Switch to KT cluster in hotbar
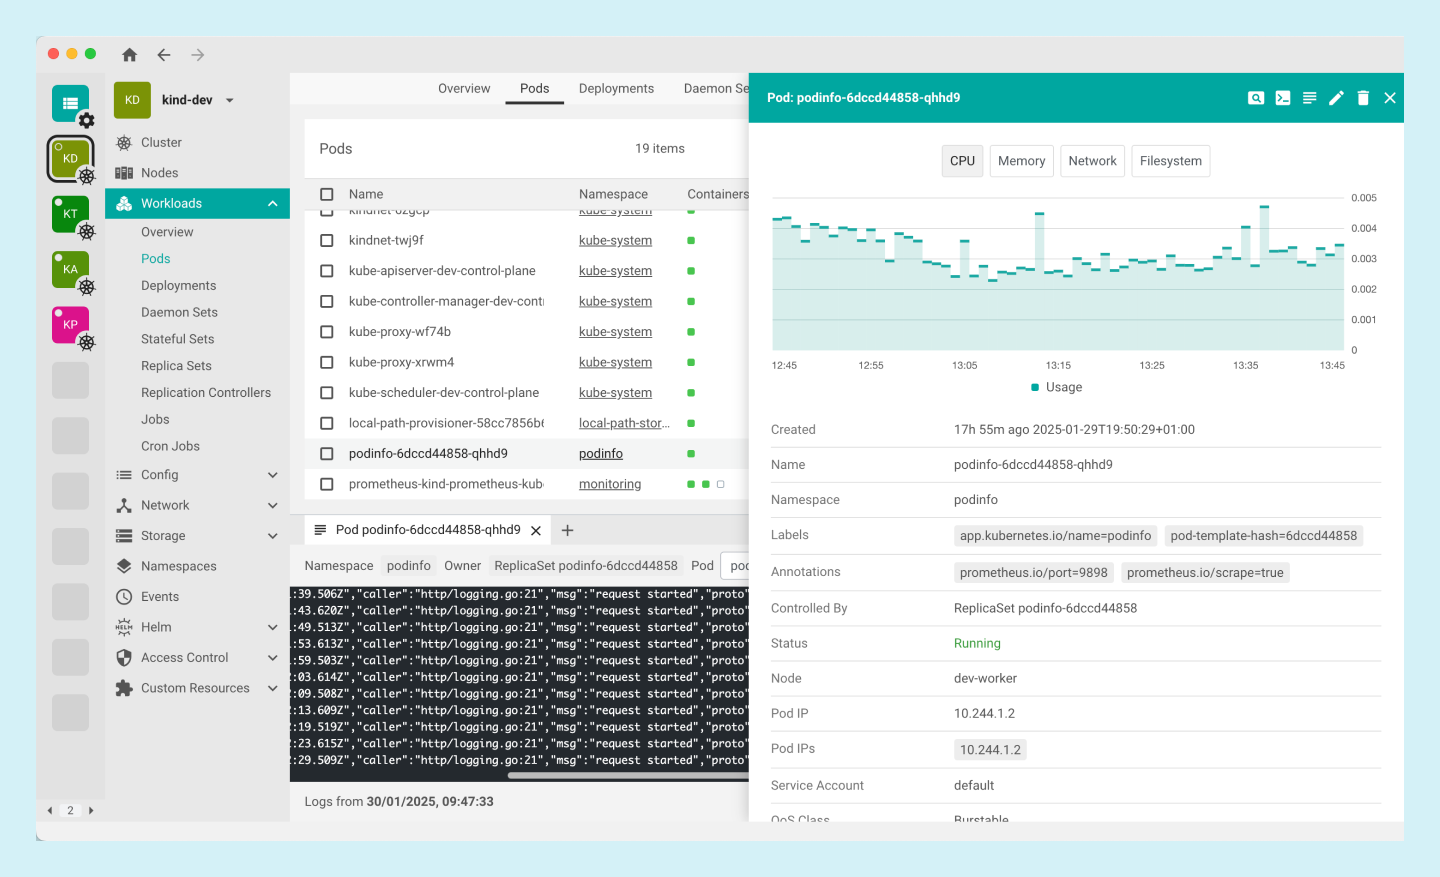1440x877 pixels. 70,214
